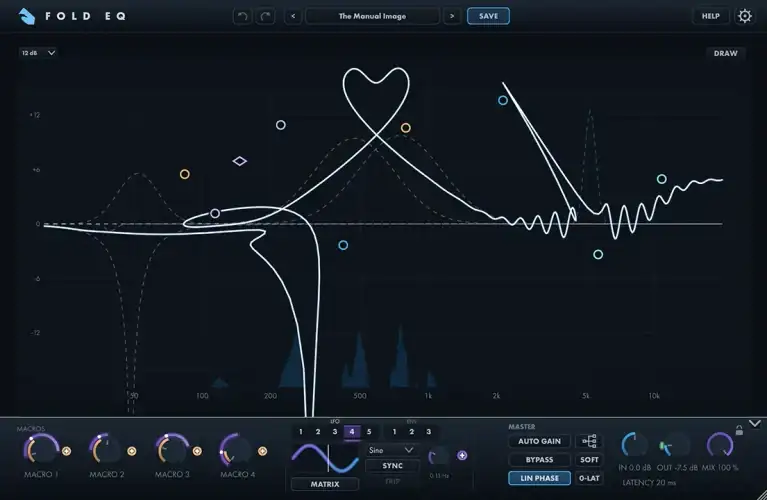Select LFO tab 3
Screen dimensions: 767x500
pos(335,432)
